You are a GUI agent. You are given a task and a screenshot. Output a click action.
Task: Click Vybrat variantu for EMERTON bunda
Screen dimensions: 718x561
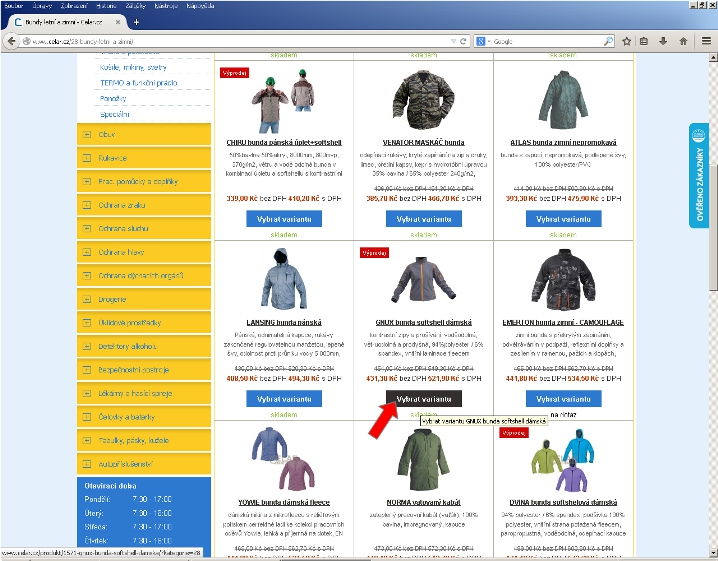click(x=563, y=399)
